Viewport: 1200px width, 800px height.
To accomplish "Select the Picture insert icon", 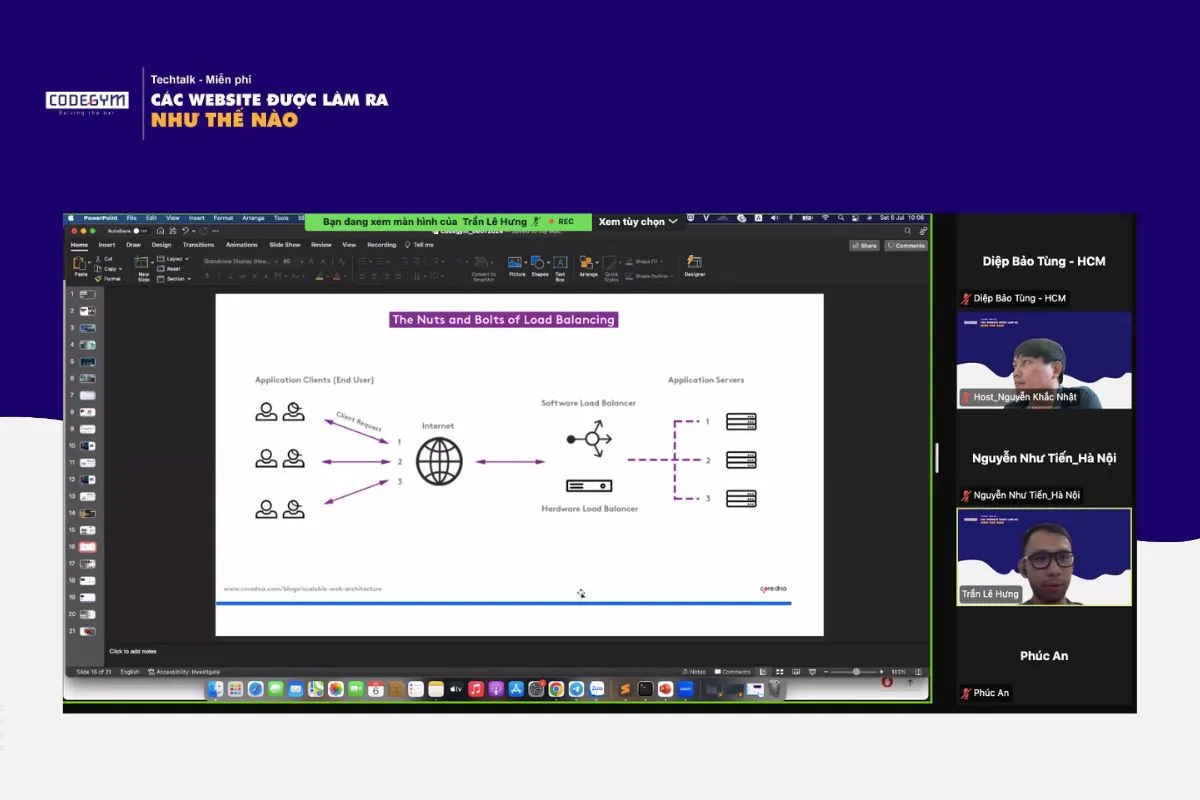I will point(516,264).
